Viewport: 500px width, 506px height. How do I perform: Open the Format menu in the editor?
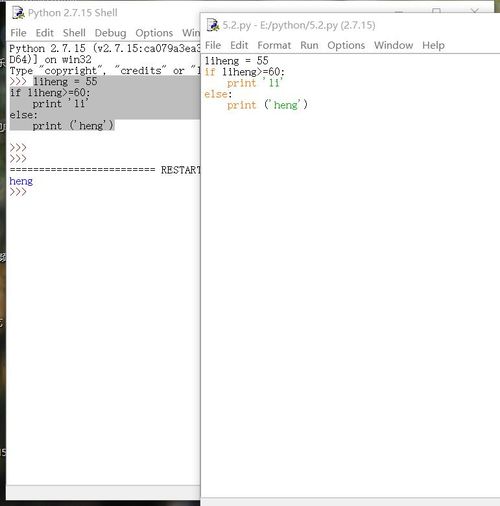[x=274, y=45]
